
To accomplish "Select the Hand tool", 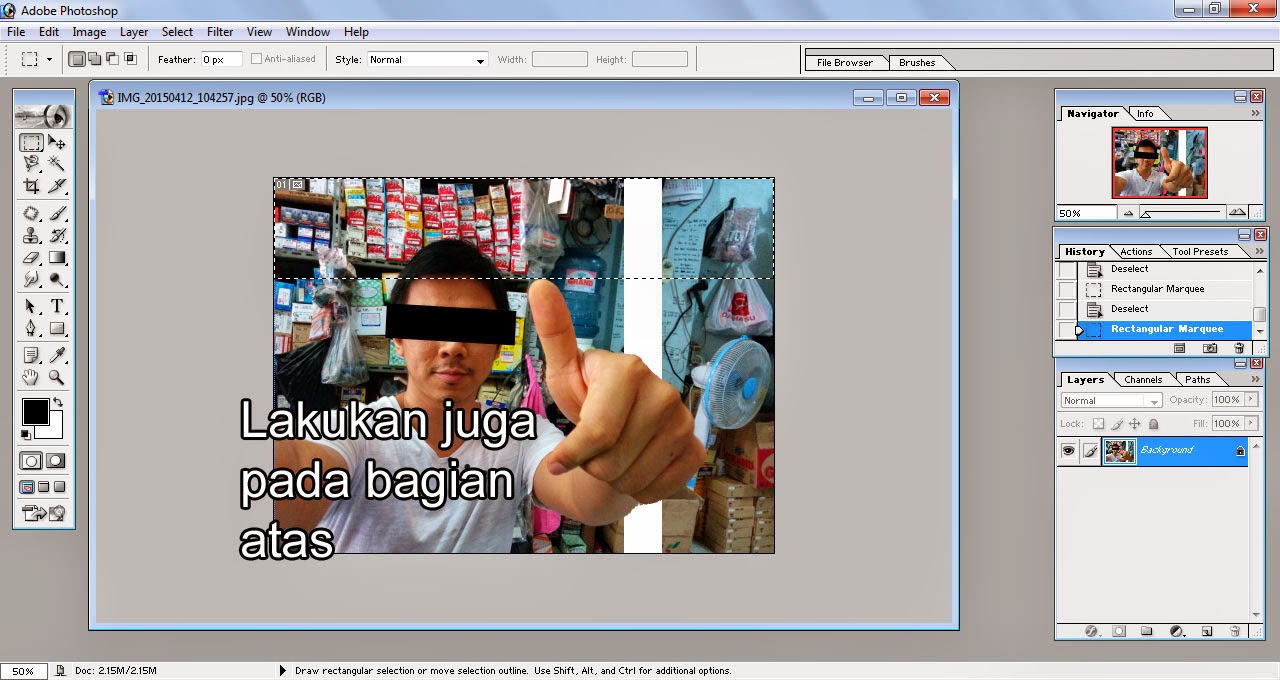I will coord(32,377).
